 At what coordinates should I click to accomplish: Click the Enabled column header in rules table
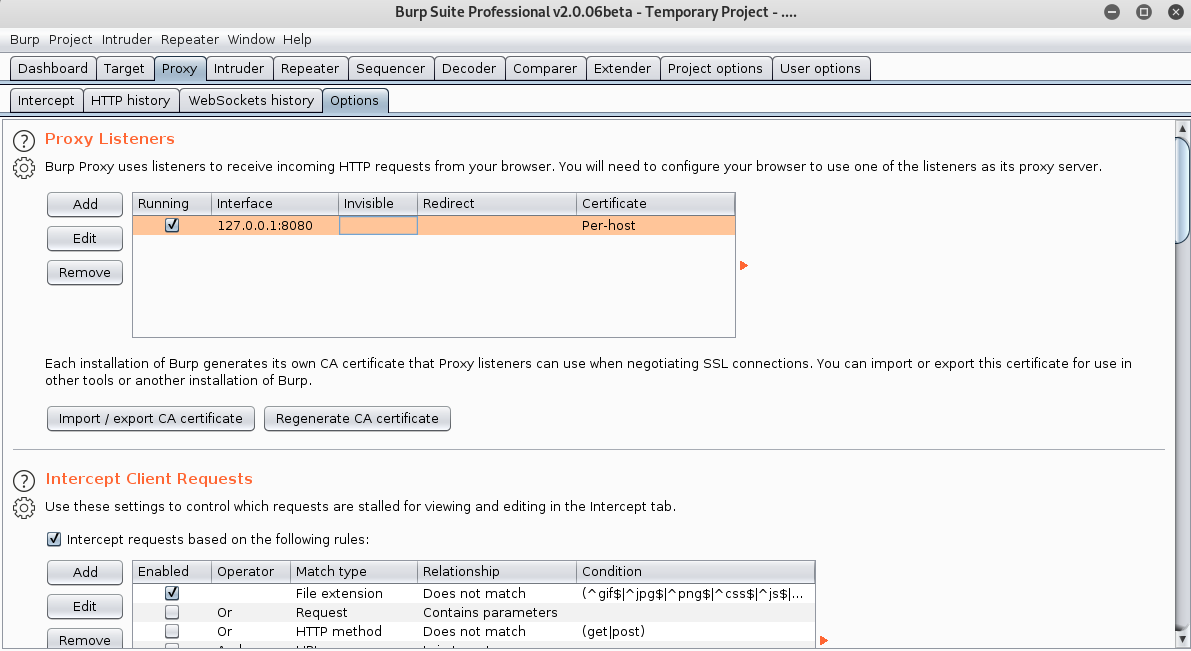click(x=172, y=571)
